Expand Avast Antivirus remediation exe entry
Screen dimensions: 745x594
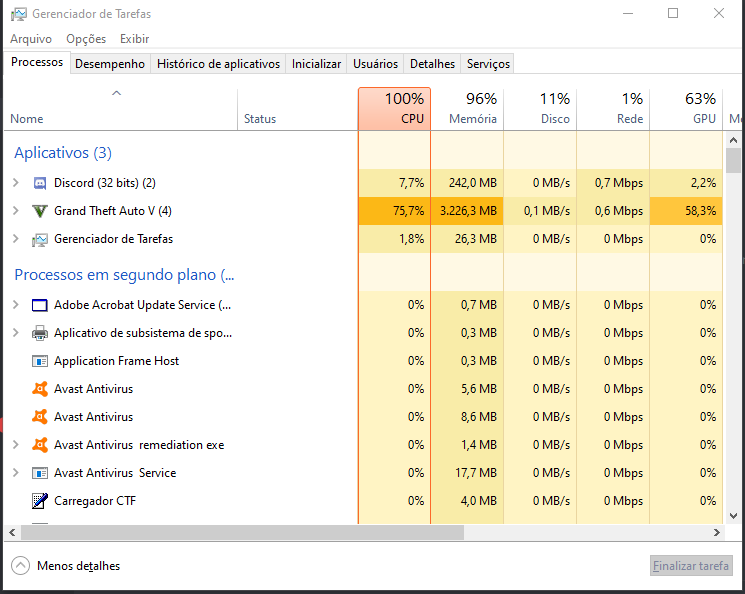click(x=16, y=445)
